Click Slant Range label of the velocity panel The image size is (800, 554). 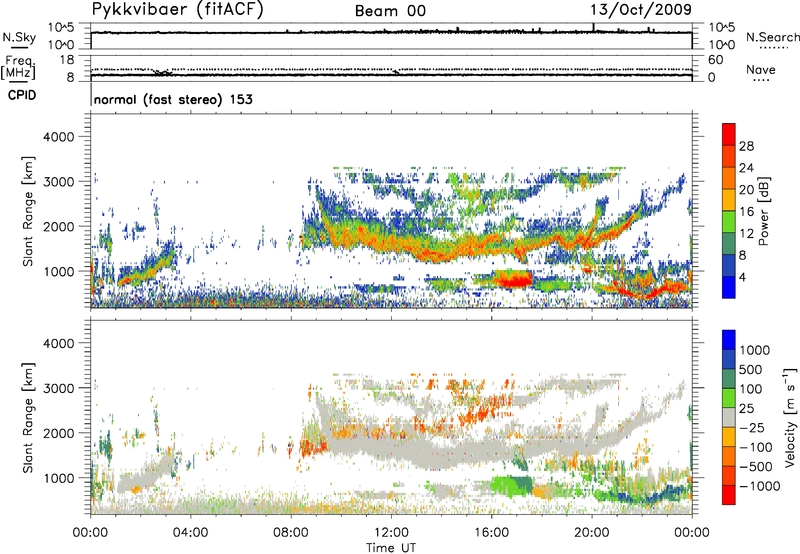28,418
